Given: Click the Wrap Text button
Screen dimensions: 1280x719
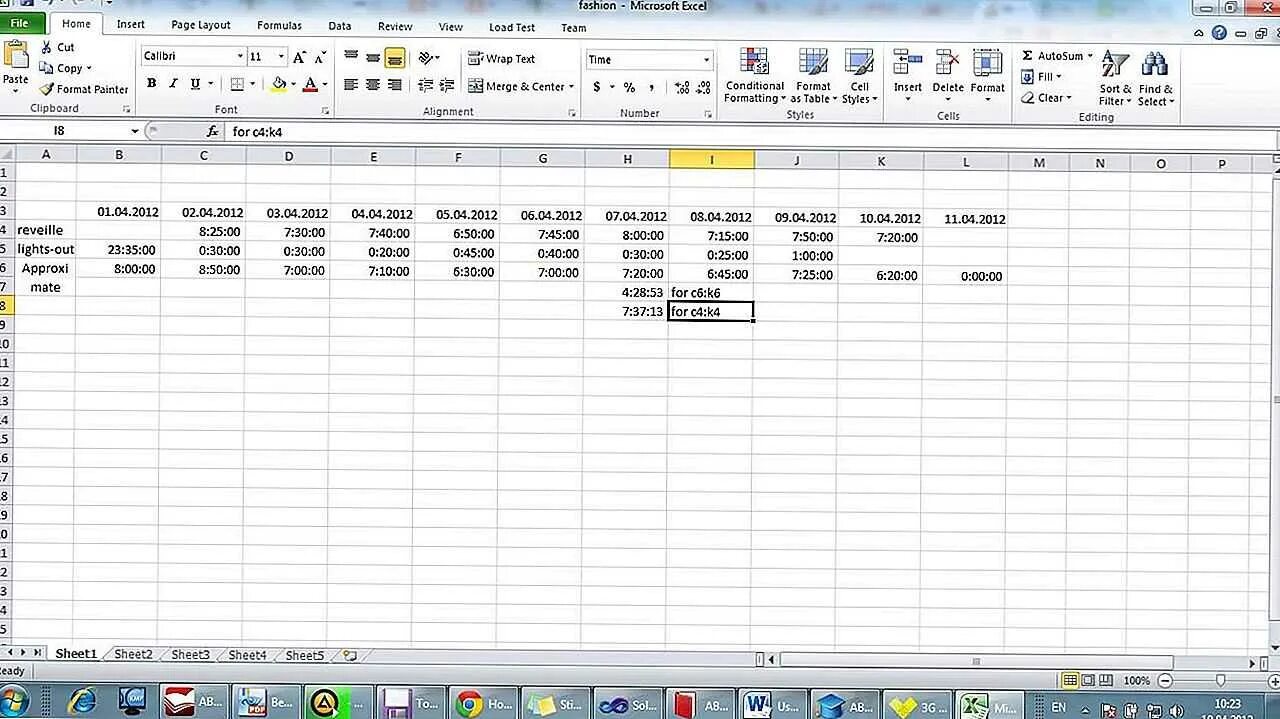Looking at the screenshot, I should click(502, 58).
